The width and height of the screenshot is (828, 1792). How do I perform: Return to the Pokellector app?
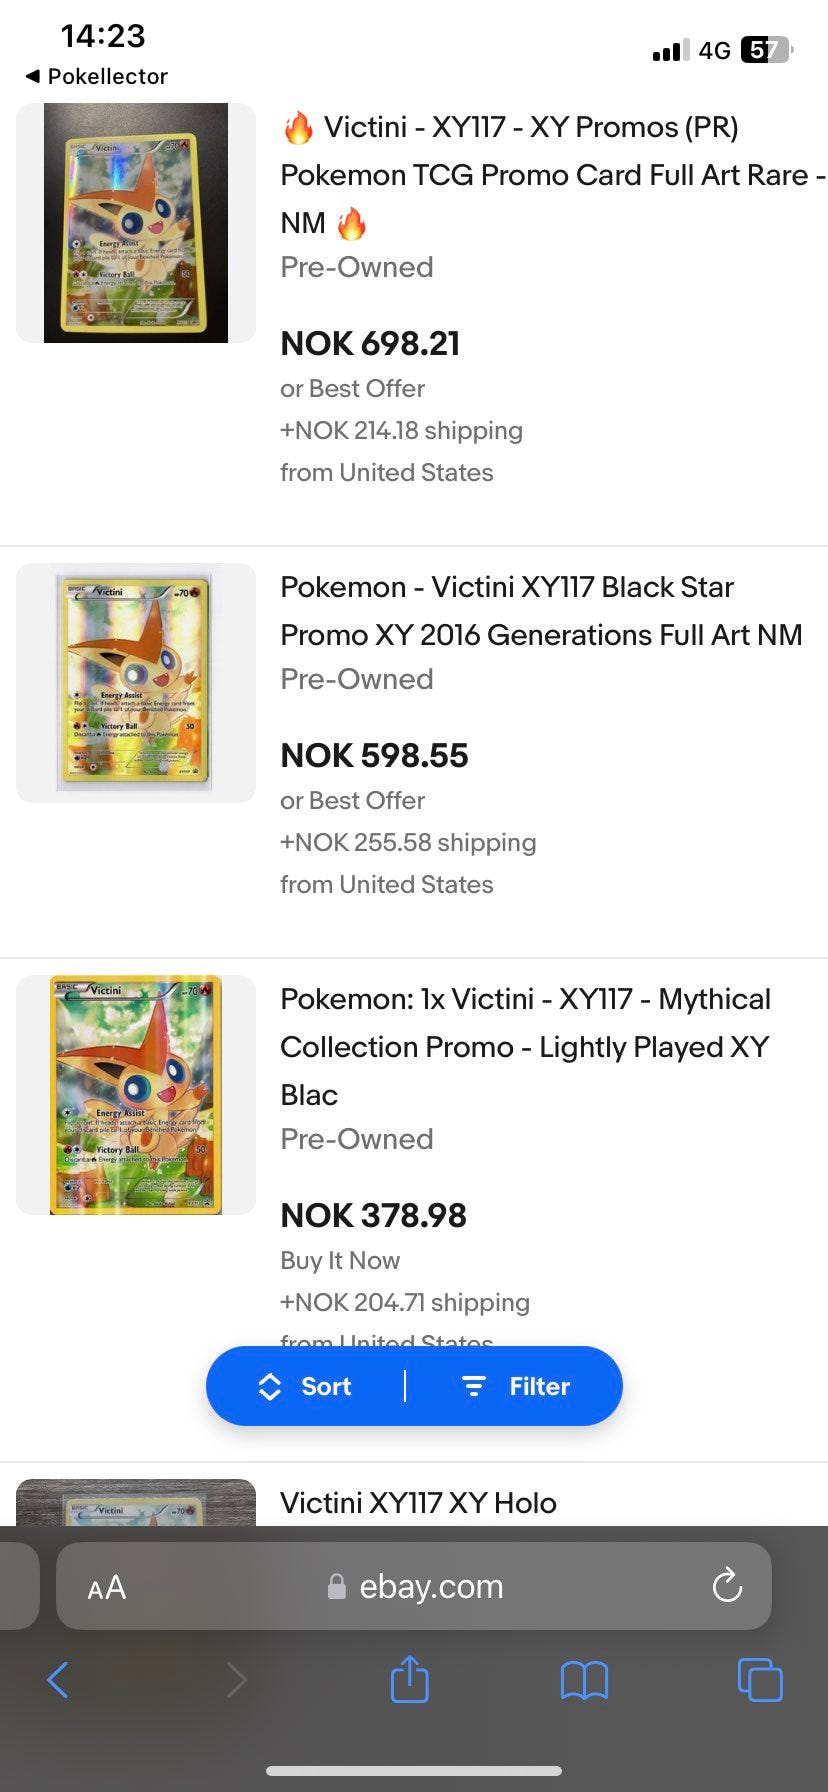point(96,76)
